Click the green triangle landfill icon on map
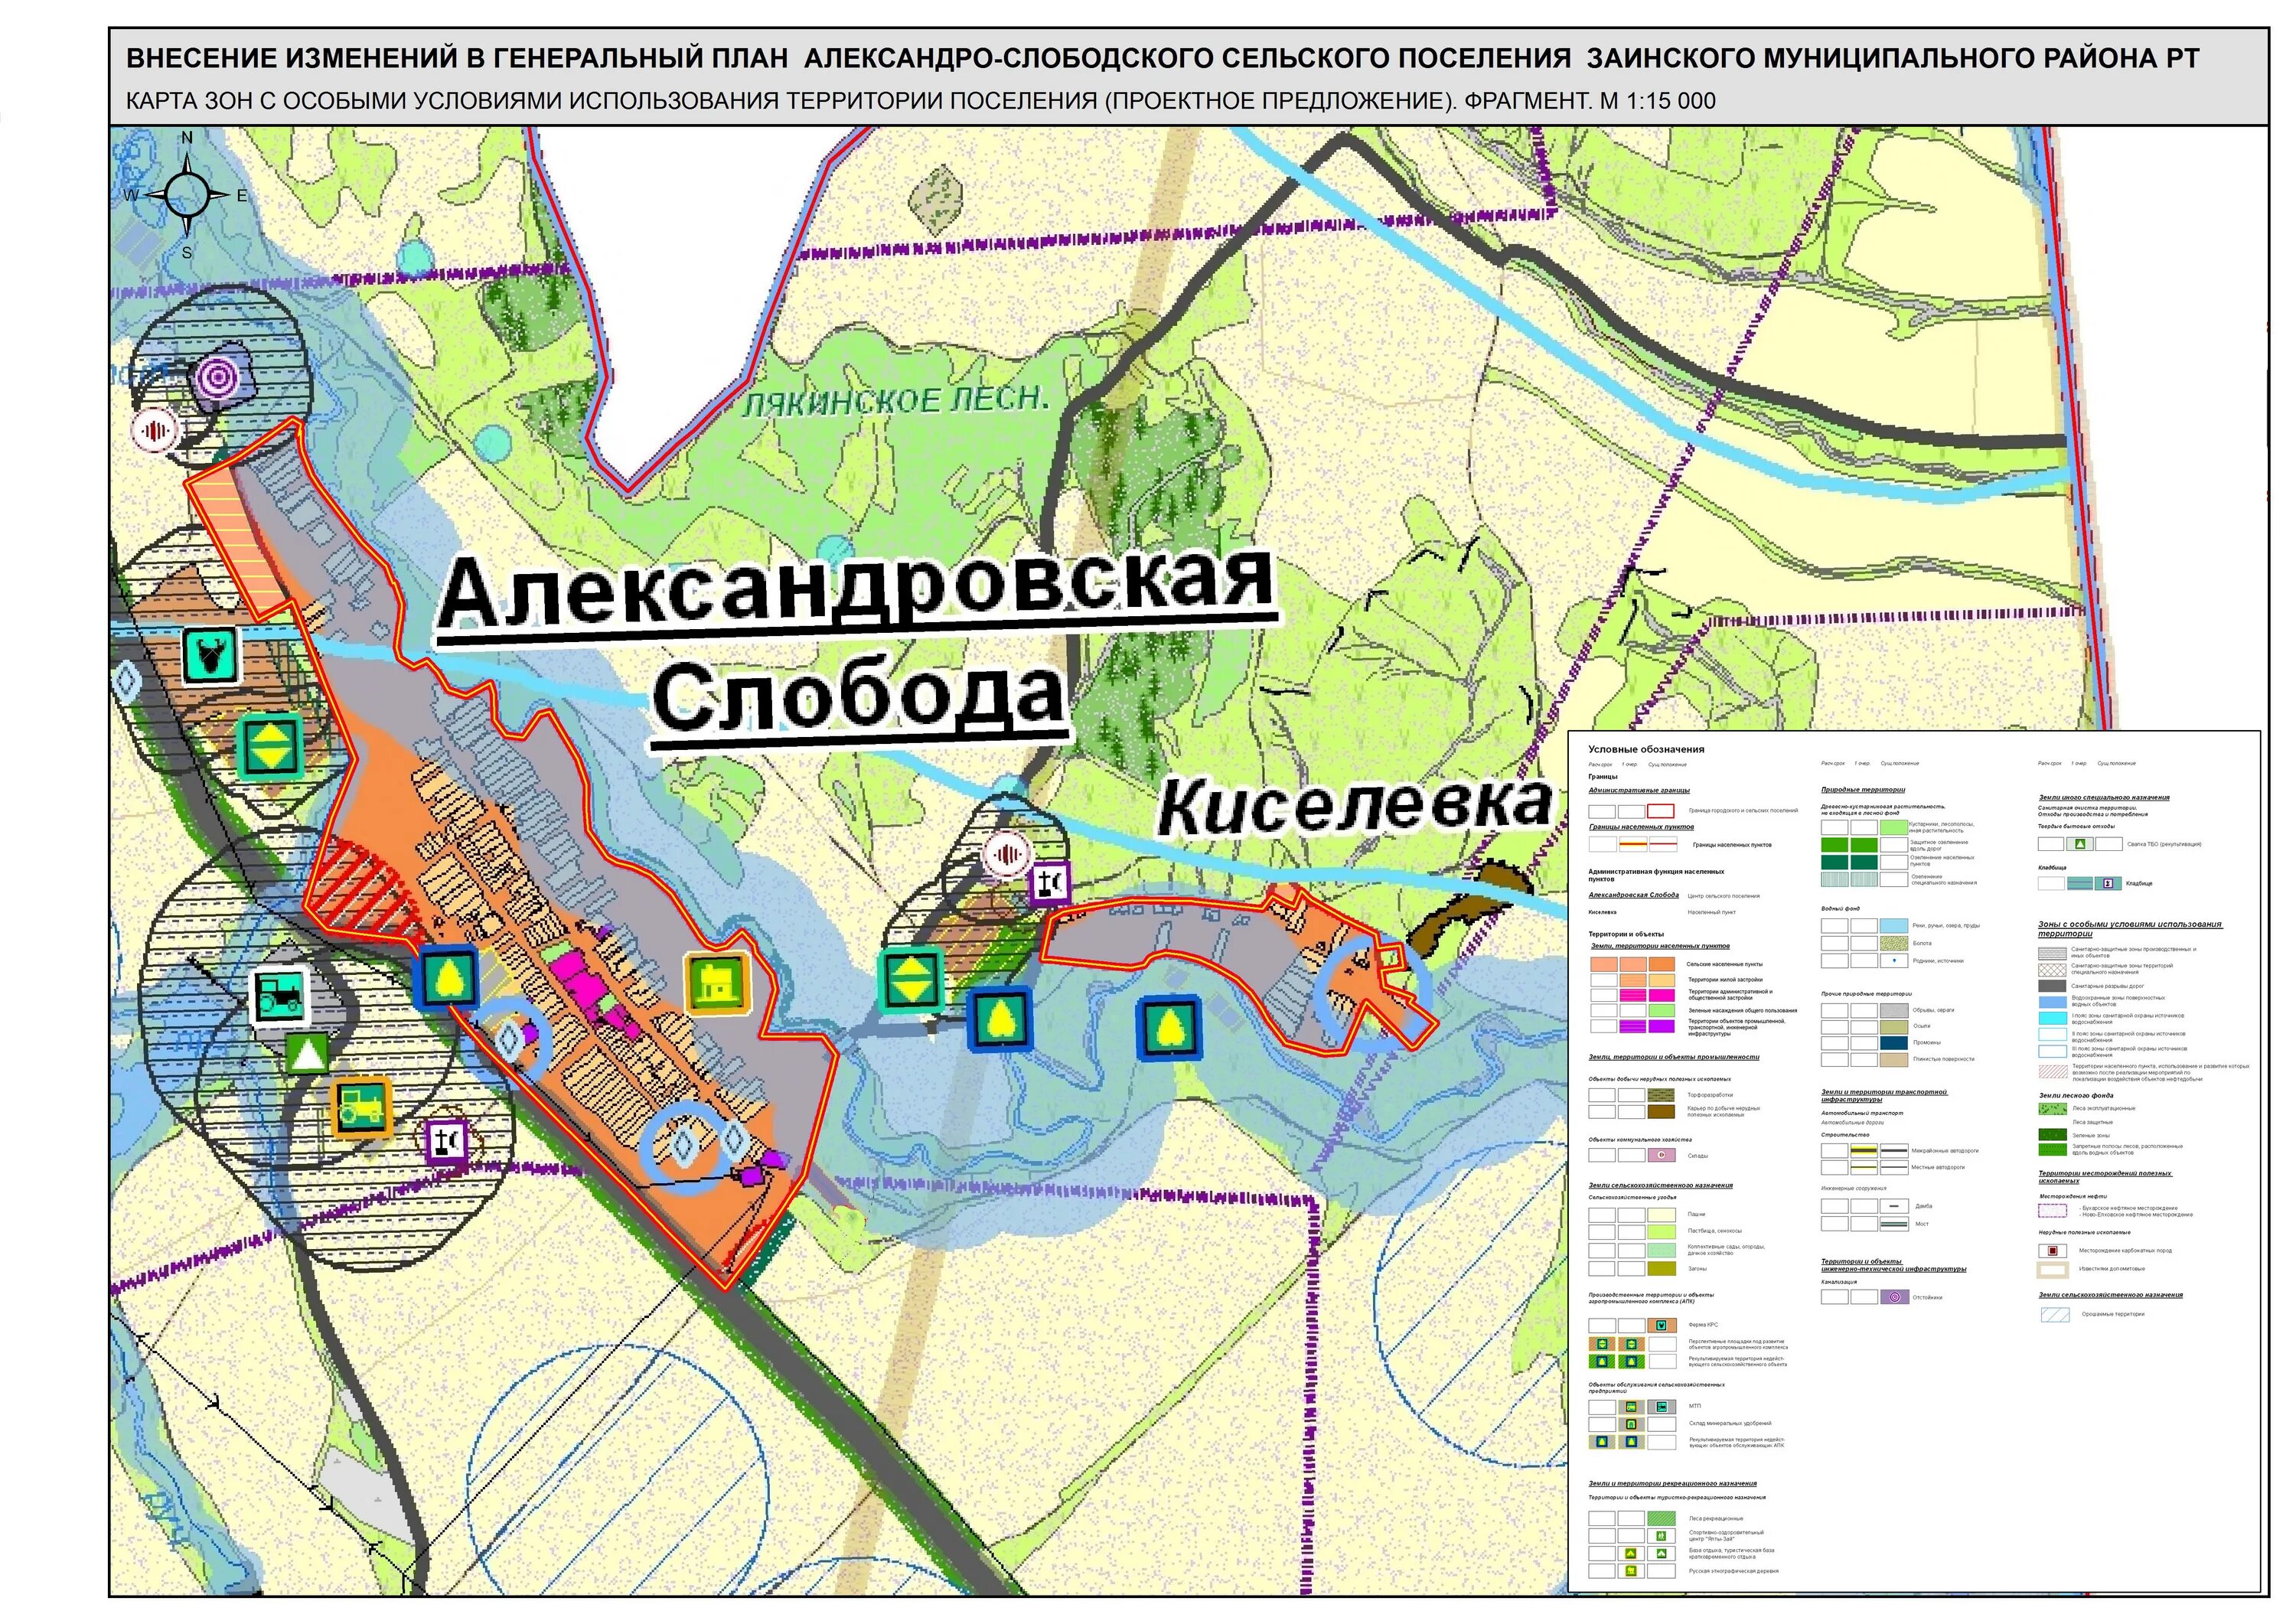Image resolution: width=2296 pixels, height=1624 pixels. pyautogui.click(x=306, y=1054)
